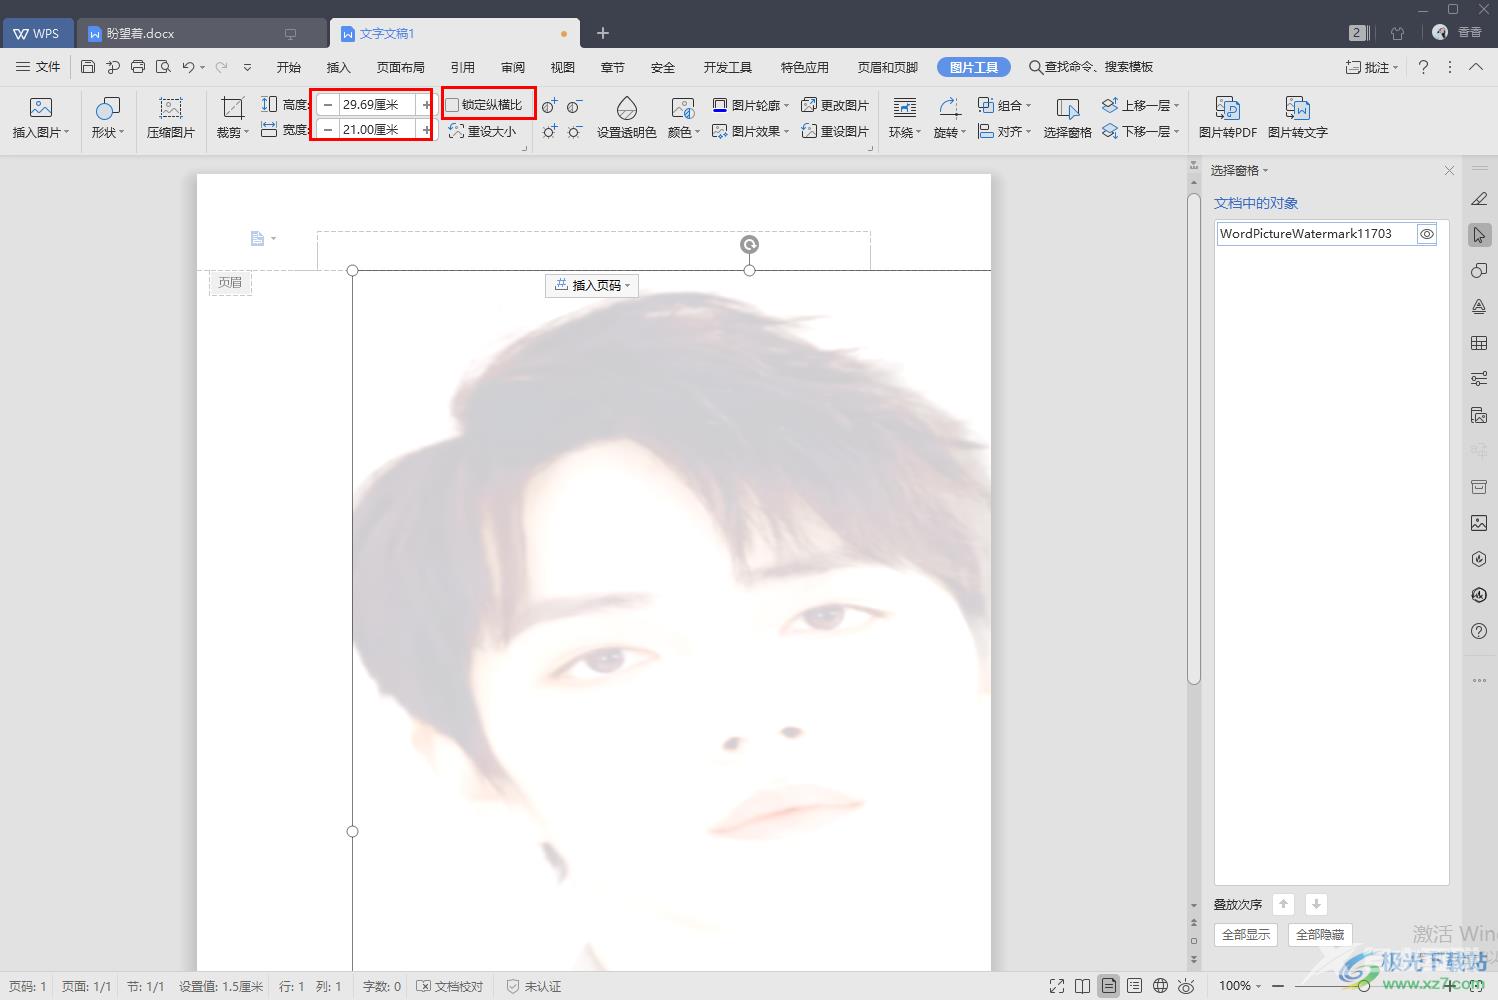Click the width value field 21.00厘米
1498x1000 pixels.
(x=377, y=129)
